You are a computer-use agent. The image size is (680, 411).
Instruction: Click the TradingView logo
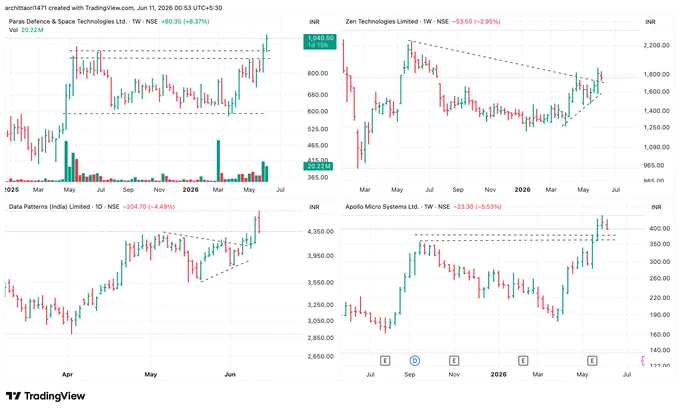(x=46, y=396)
